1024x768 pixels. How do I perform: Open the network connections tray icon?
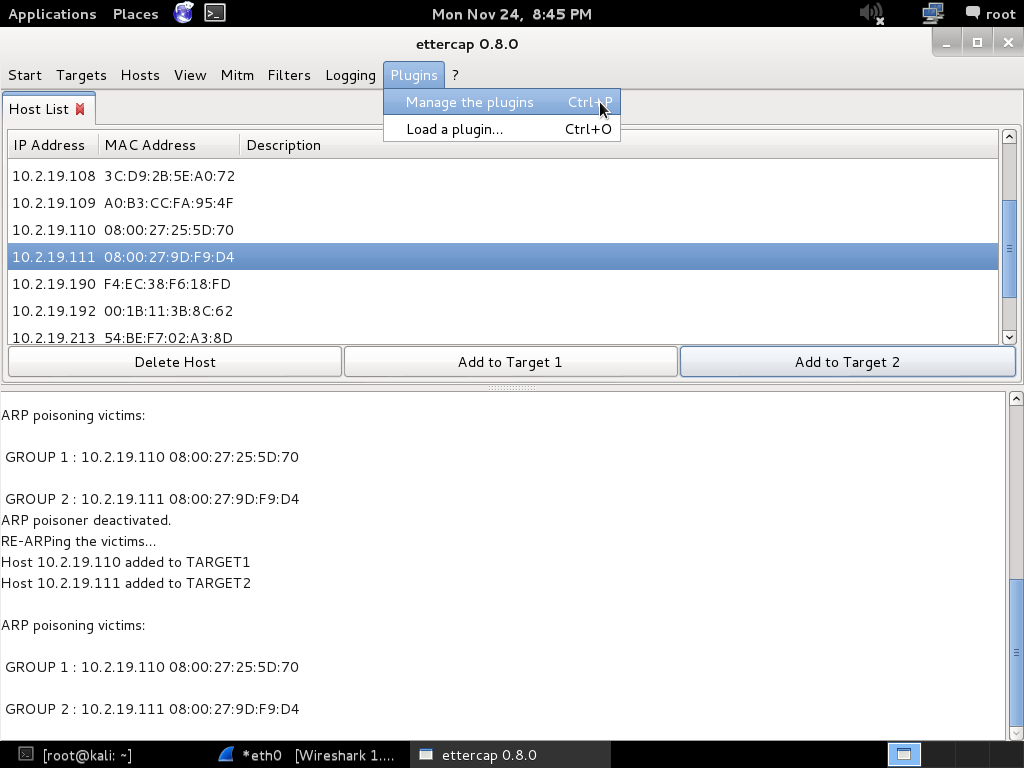click(932, 13)
